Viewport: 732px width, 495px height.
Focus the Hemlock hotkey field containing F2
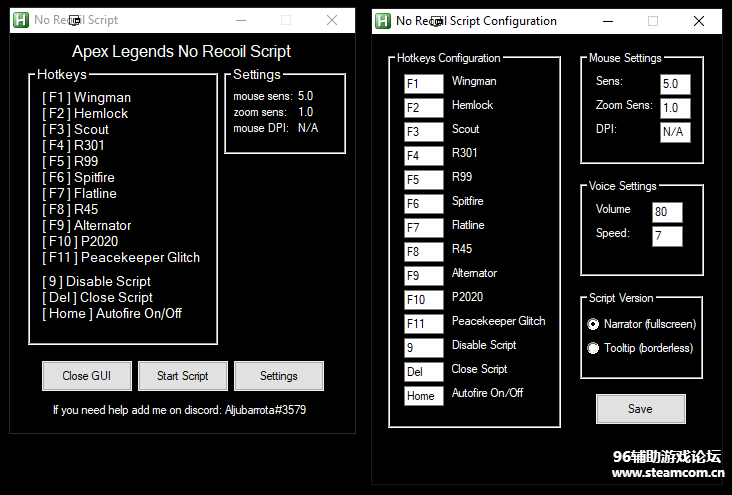[424, 108]
